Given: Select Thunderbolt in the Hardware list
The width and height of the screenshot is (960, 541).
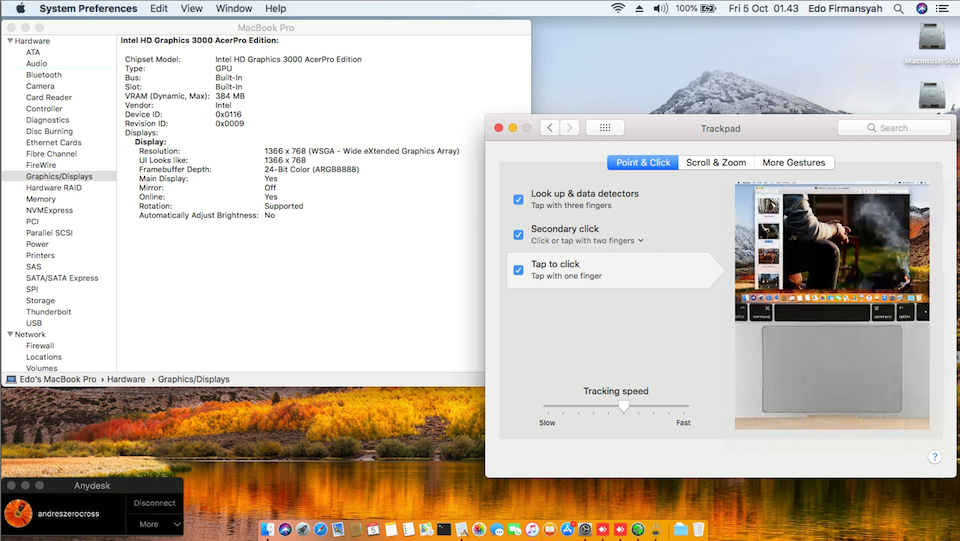Looking at the screenshot, I should [49, 312].
